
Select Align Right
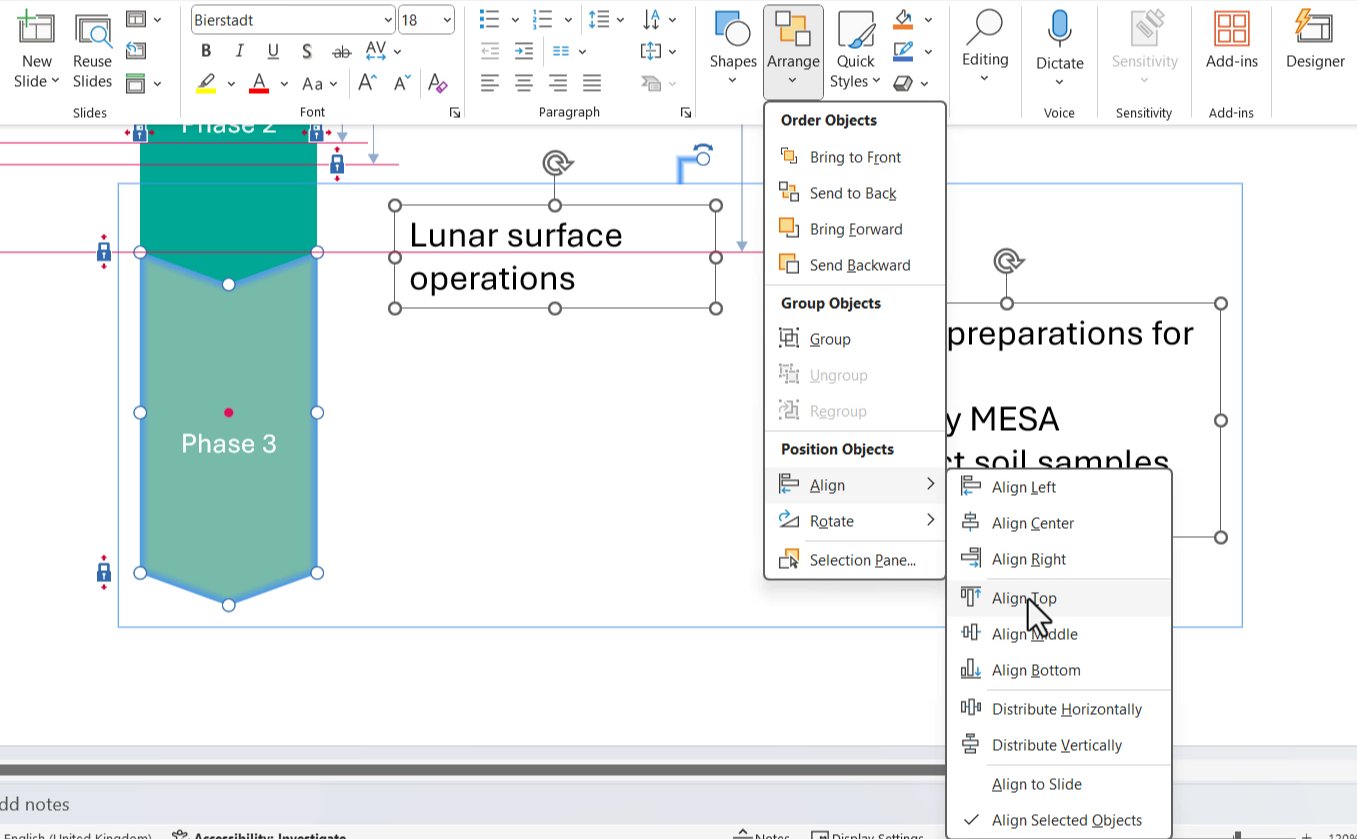(x=1059, y=559)
